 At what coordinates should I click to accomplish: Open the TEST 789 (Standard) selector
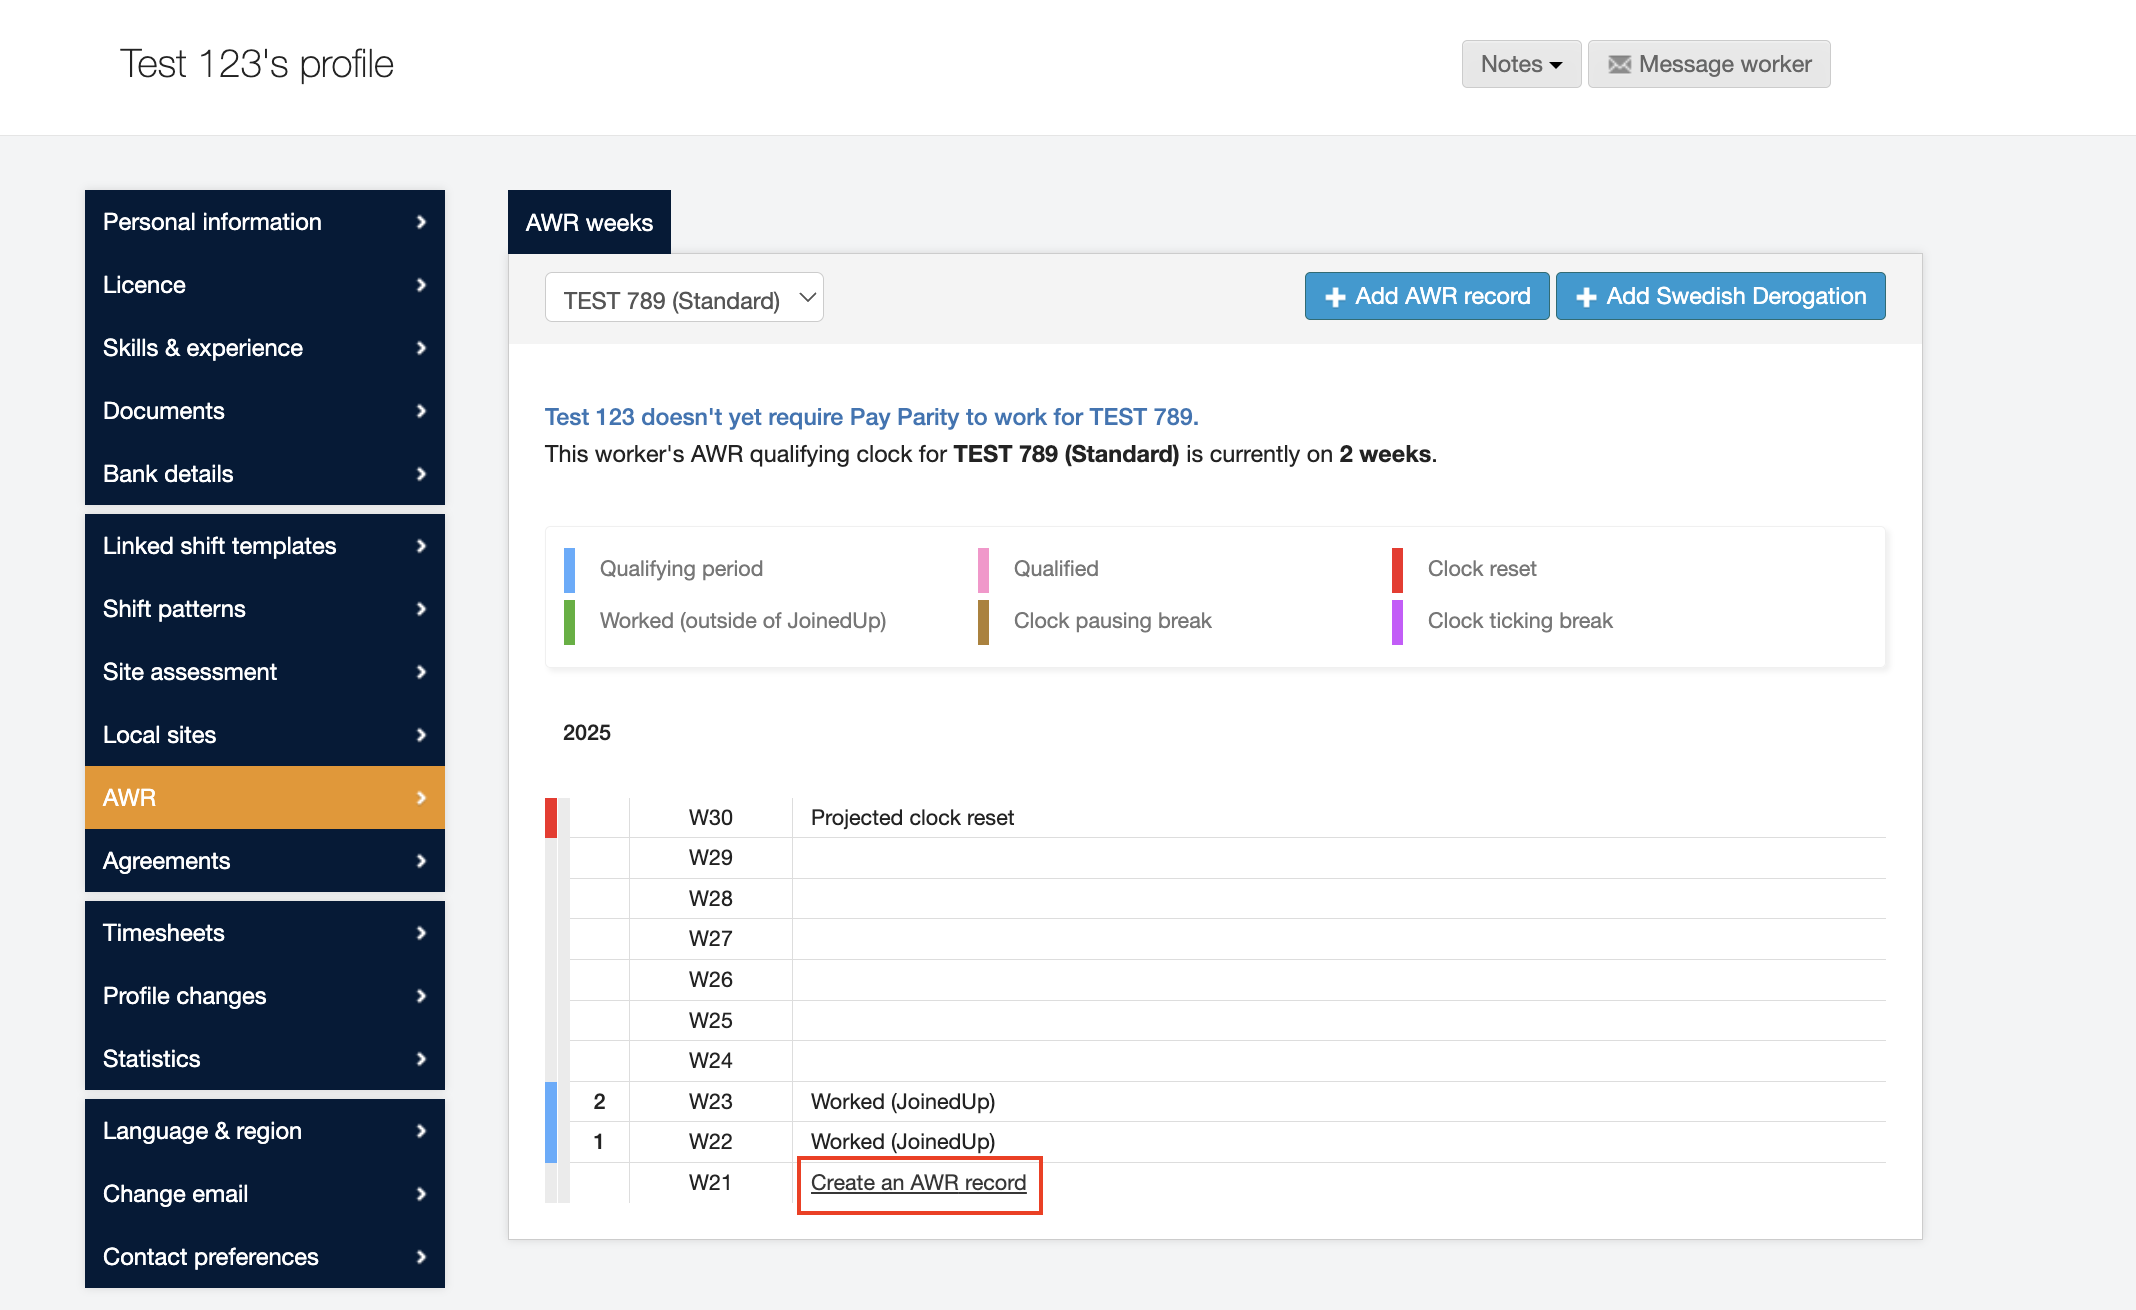[x=684, y=299]
